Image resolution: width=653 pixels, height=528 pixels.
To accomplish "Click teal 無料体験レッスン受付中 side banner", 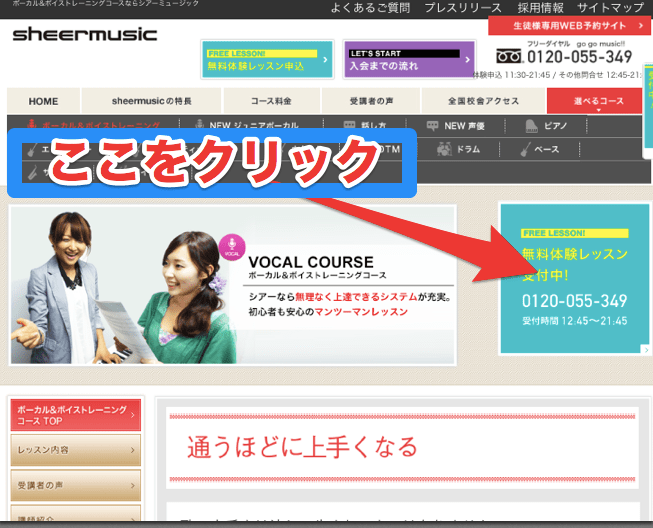I will point(574,279).
